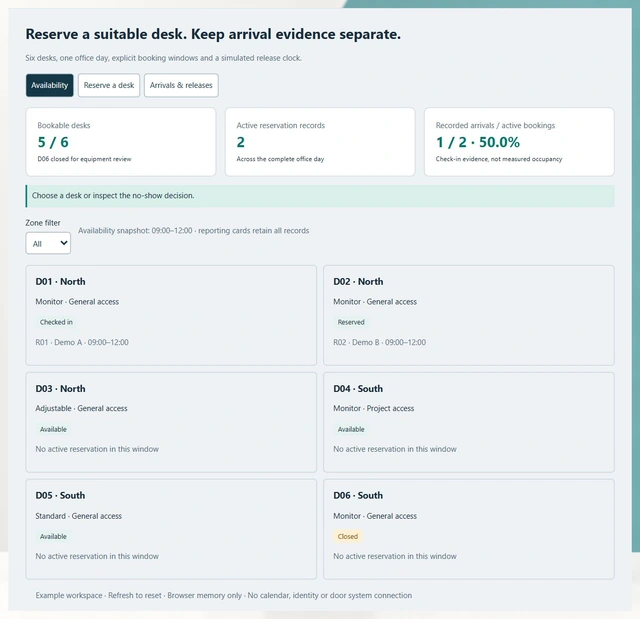Image resolution: width=640 pixels, height=619 pixels.
Task: Click the Reserve a suitable desk page heading
Action: pos(213,34)
